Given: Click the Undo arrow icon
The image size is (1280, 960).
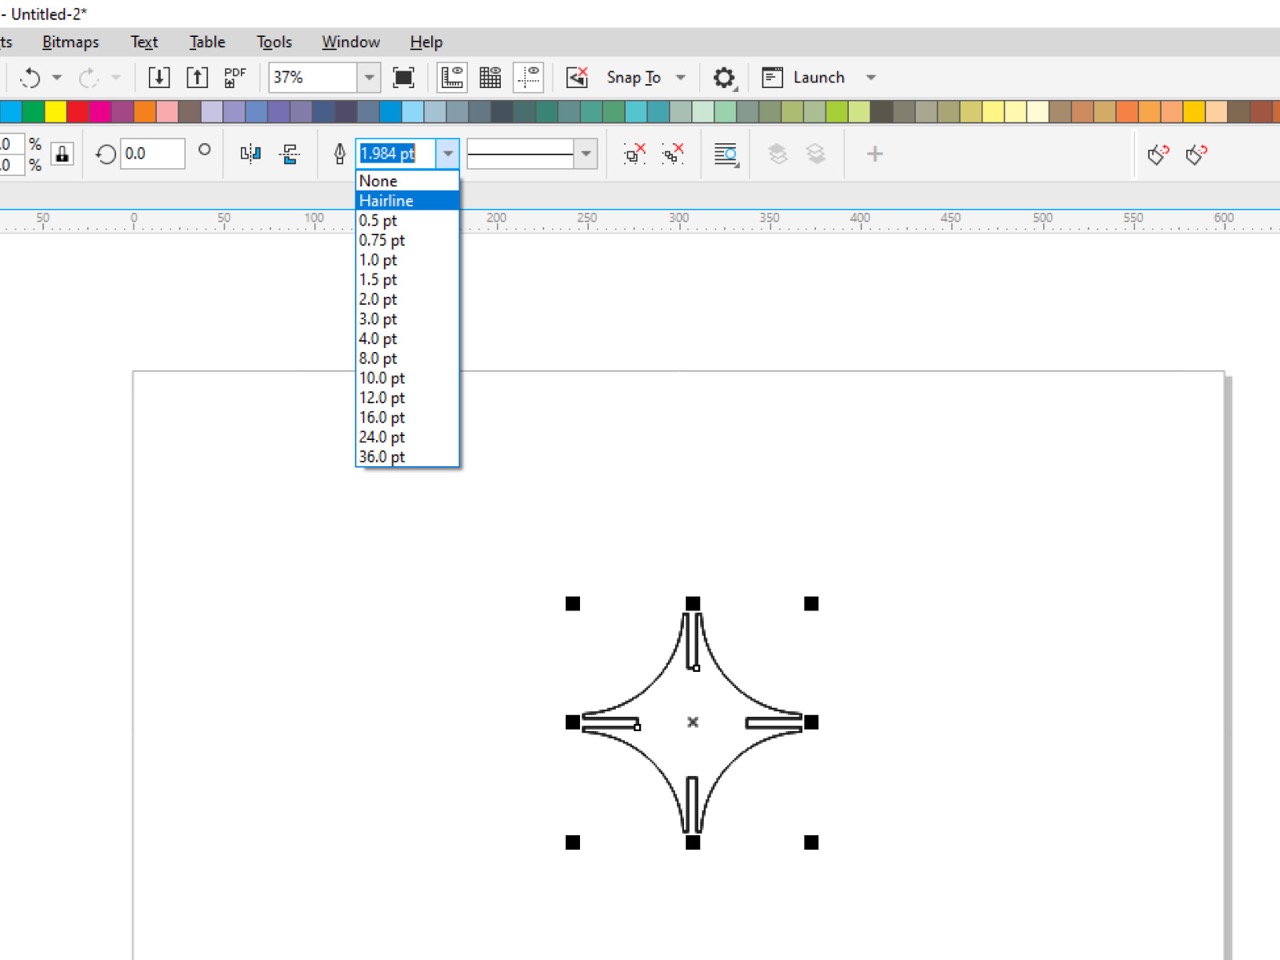Looking at the screenshot, I should [30, 78].
